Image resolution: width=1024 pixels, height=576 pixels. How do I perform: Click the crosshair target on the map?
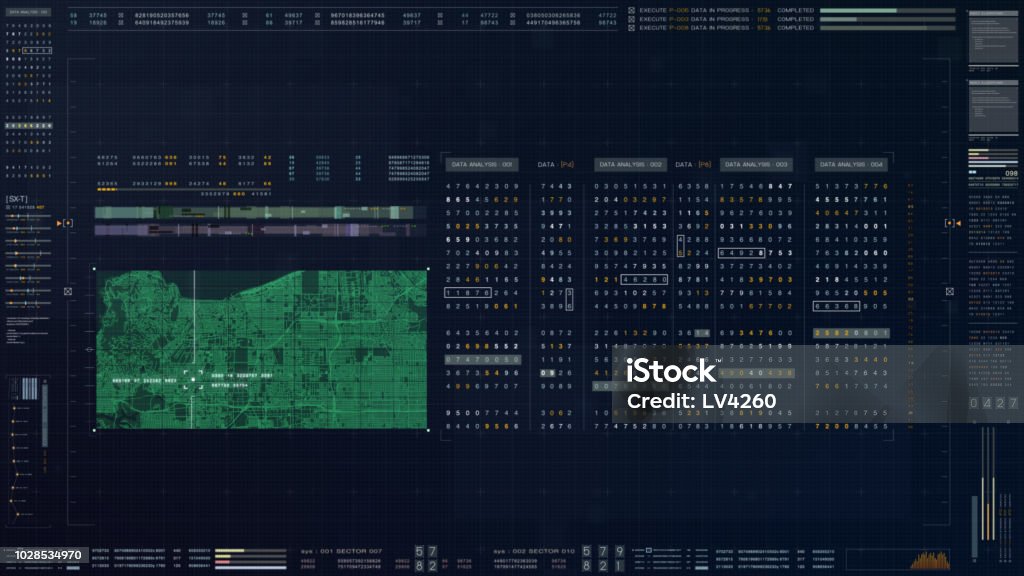(x=193, y=379)
